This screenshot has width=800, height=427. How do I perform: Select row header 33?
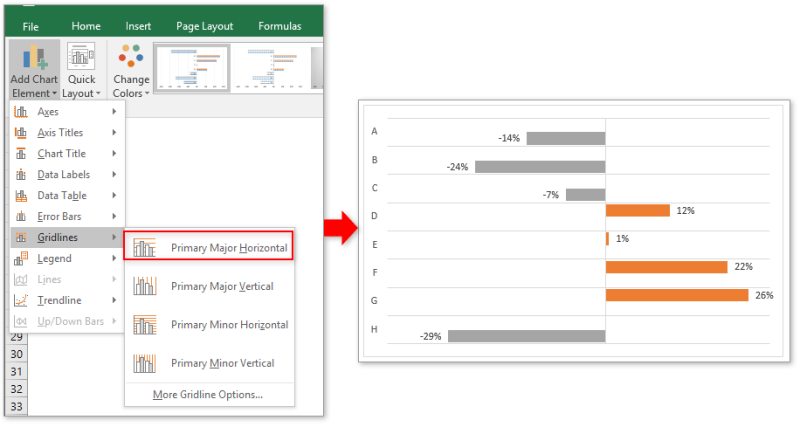coord(16,406)
